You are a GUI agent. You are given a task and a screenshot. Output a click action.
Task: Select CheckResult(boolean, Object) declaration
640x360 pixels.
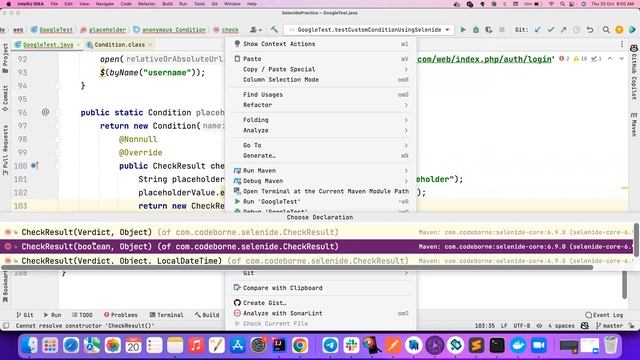(317, 247)
